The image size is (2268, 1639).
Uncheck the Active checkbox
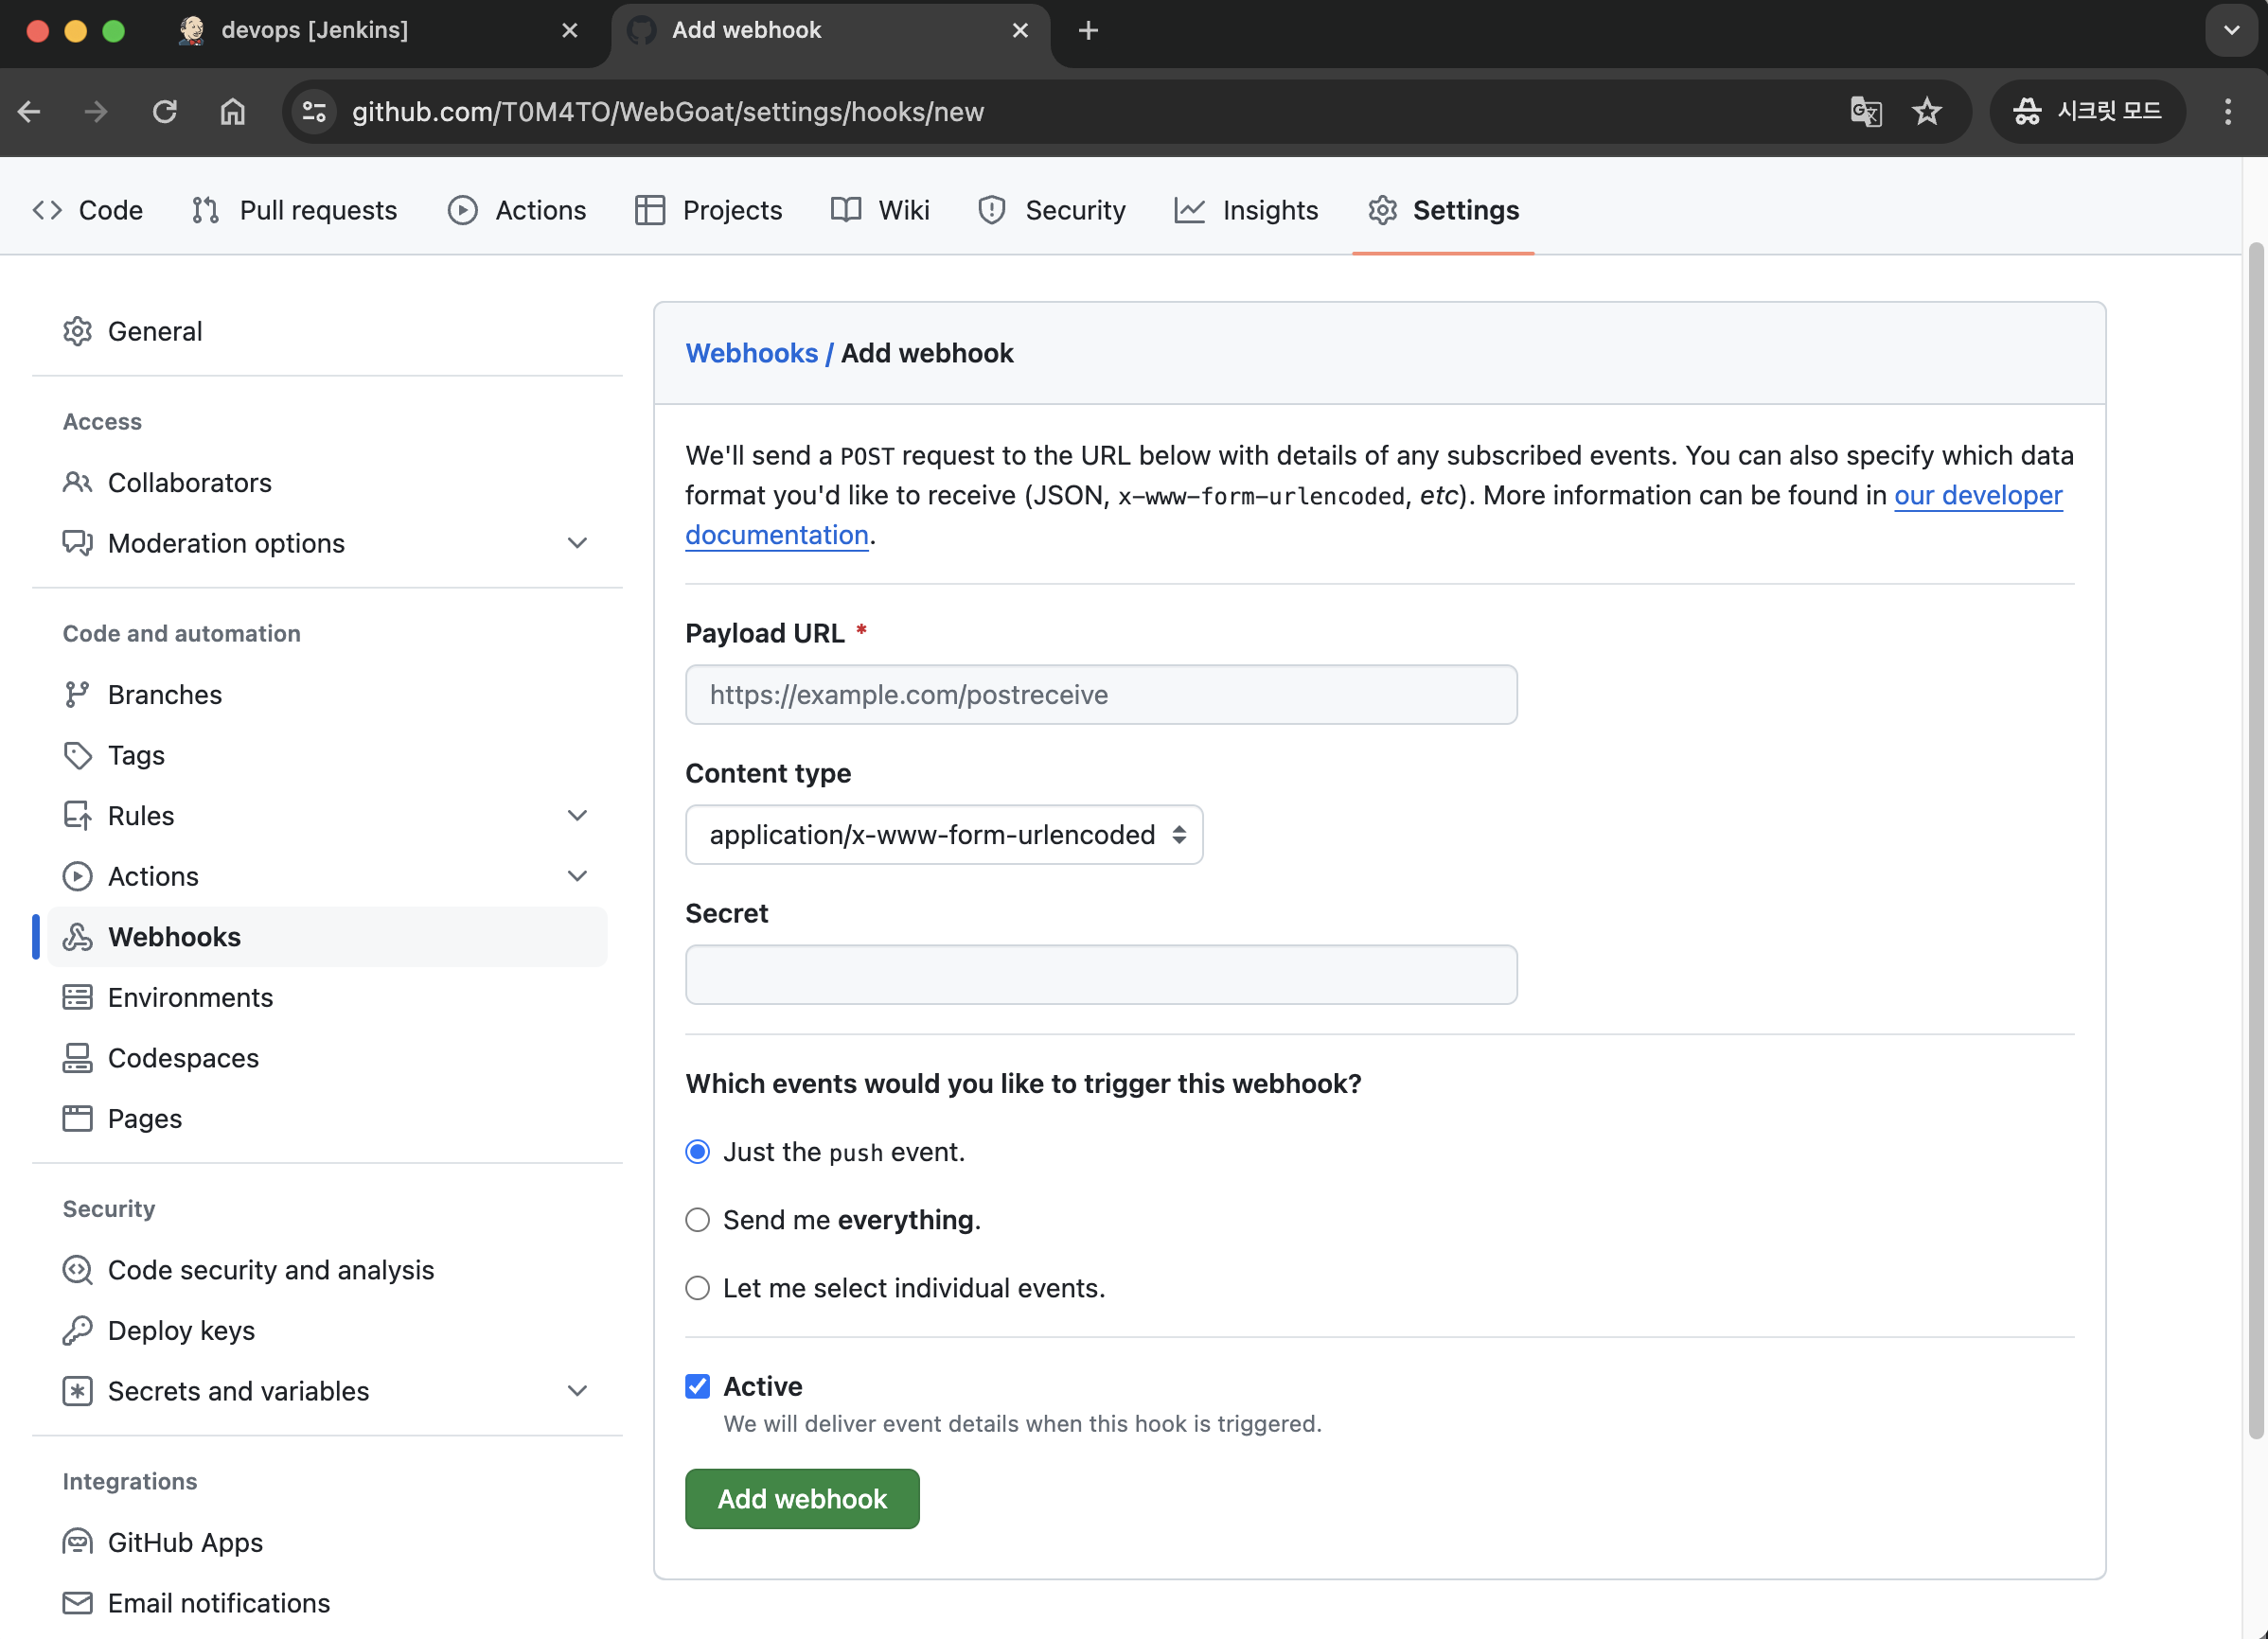tap(697, 1385)
